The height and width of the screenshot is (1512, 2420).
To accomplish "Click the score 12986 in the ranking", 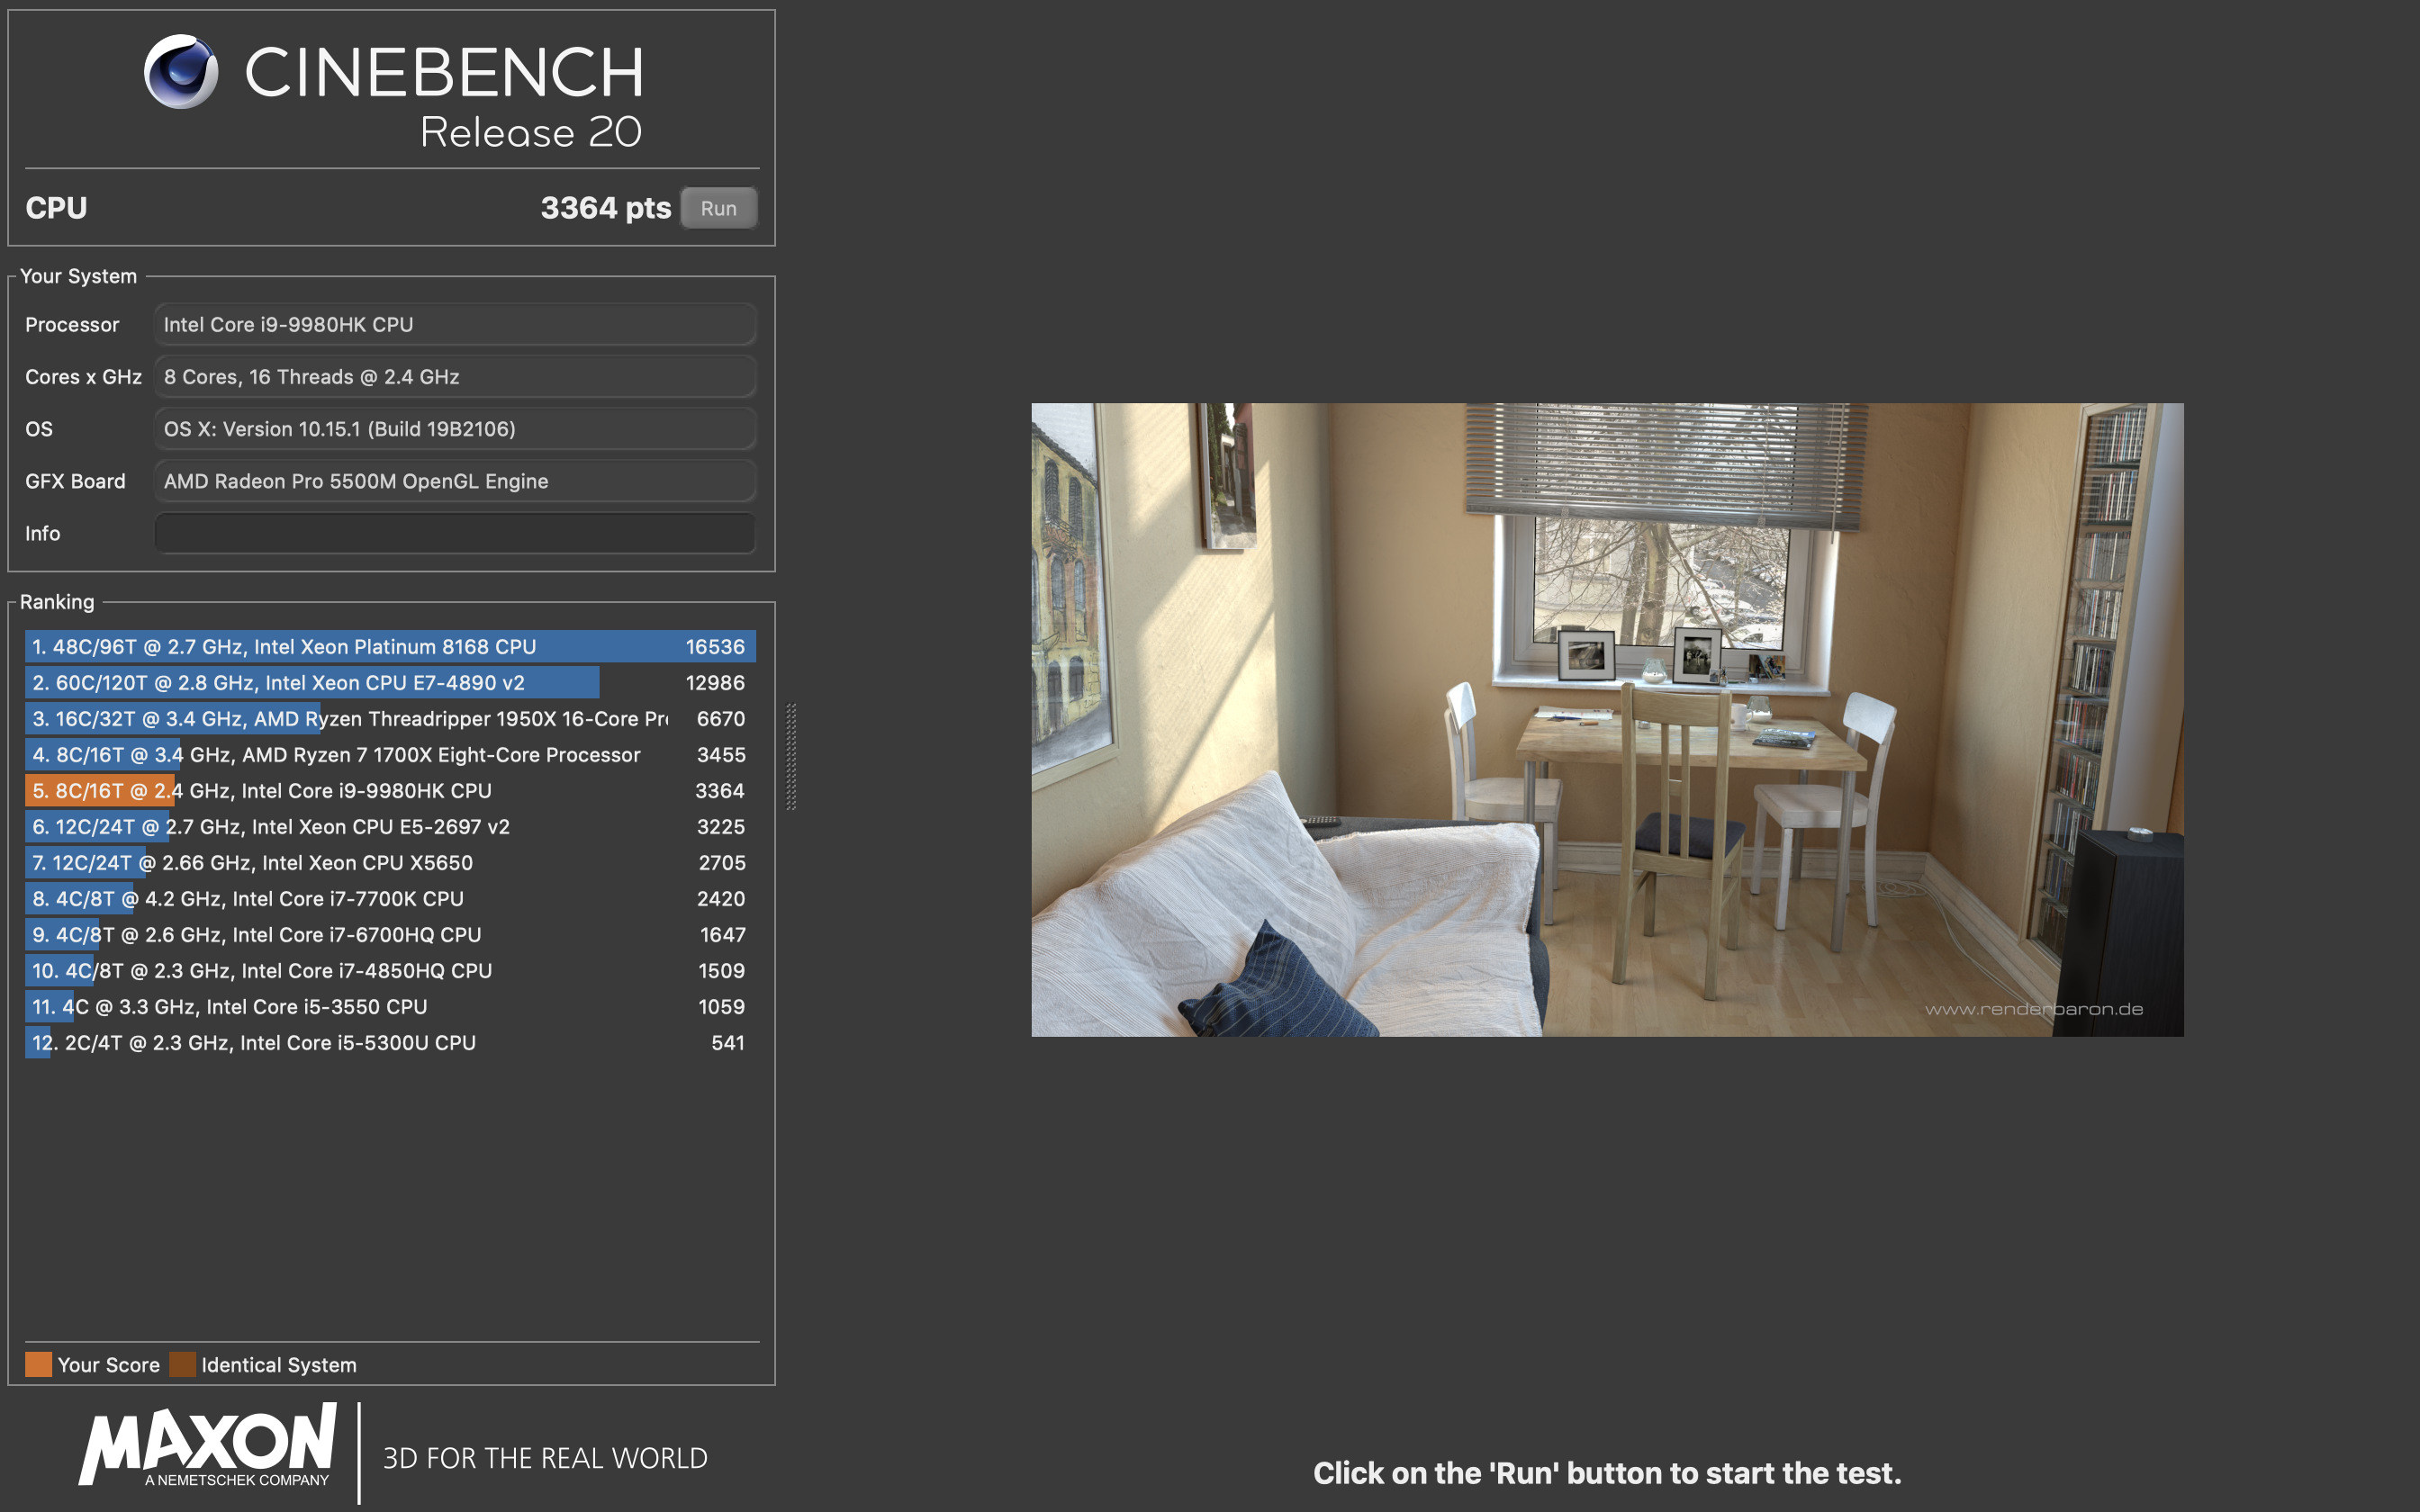I will click(715, 683).
